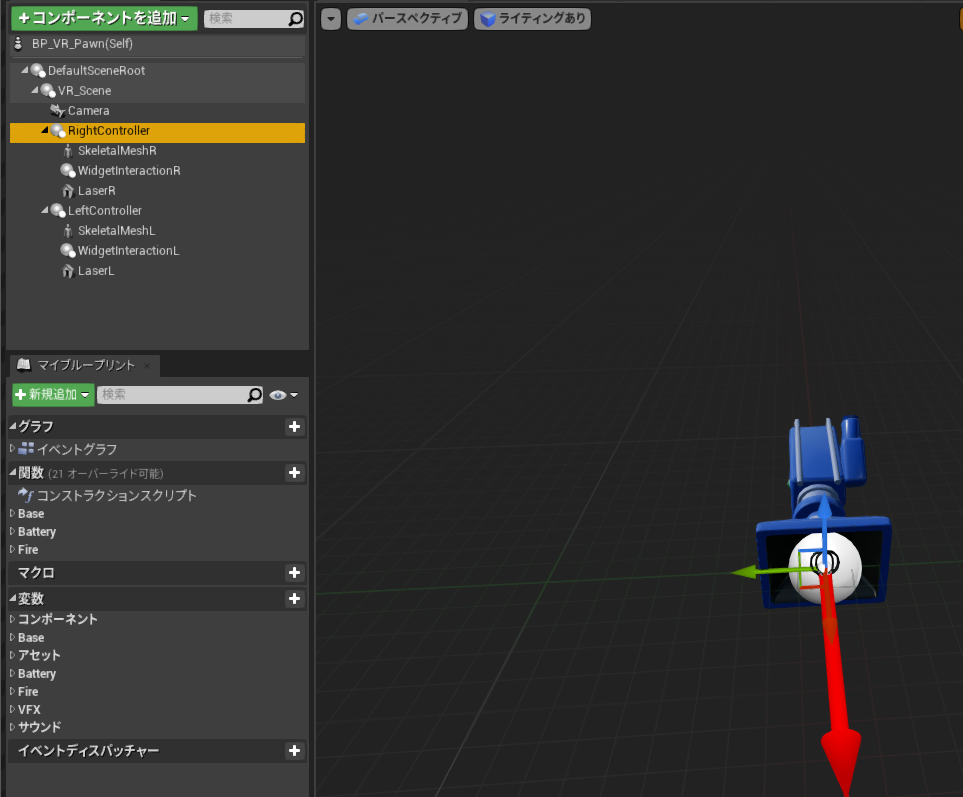This screenshot has height=797, width=963.
Task: Switch to the My Blueprint (マイブループリント) tab
Action: pos(85,365)
